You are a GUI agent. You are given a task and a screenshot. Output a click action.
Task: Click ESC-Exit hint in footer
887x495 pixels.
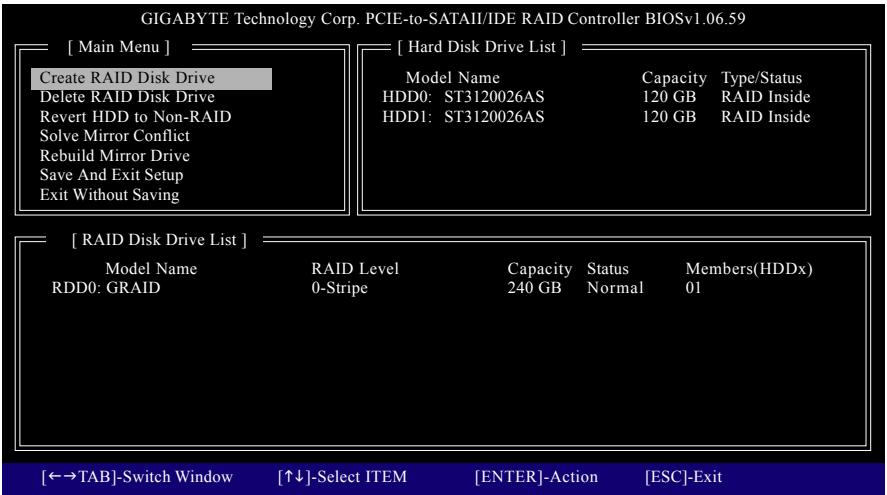point(683,477)
